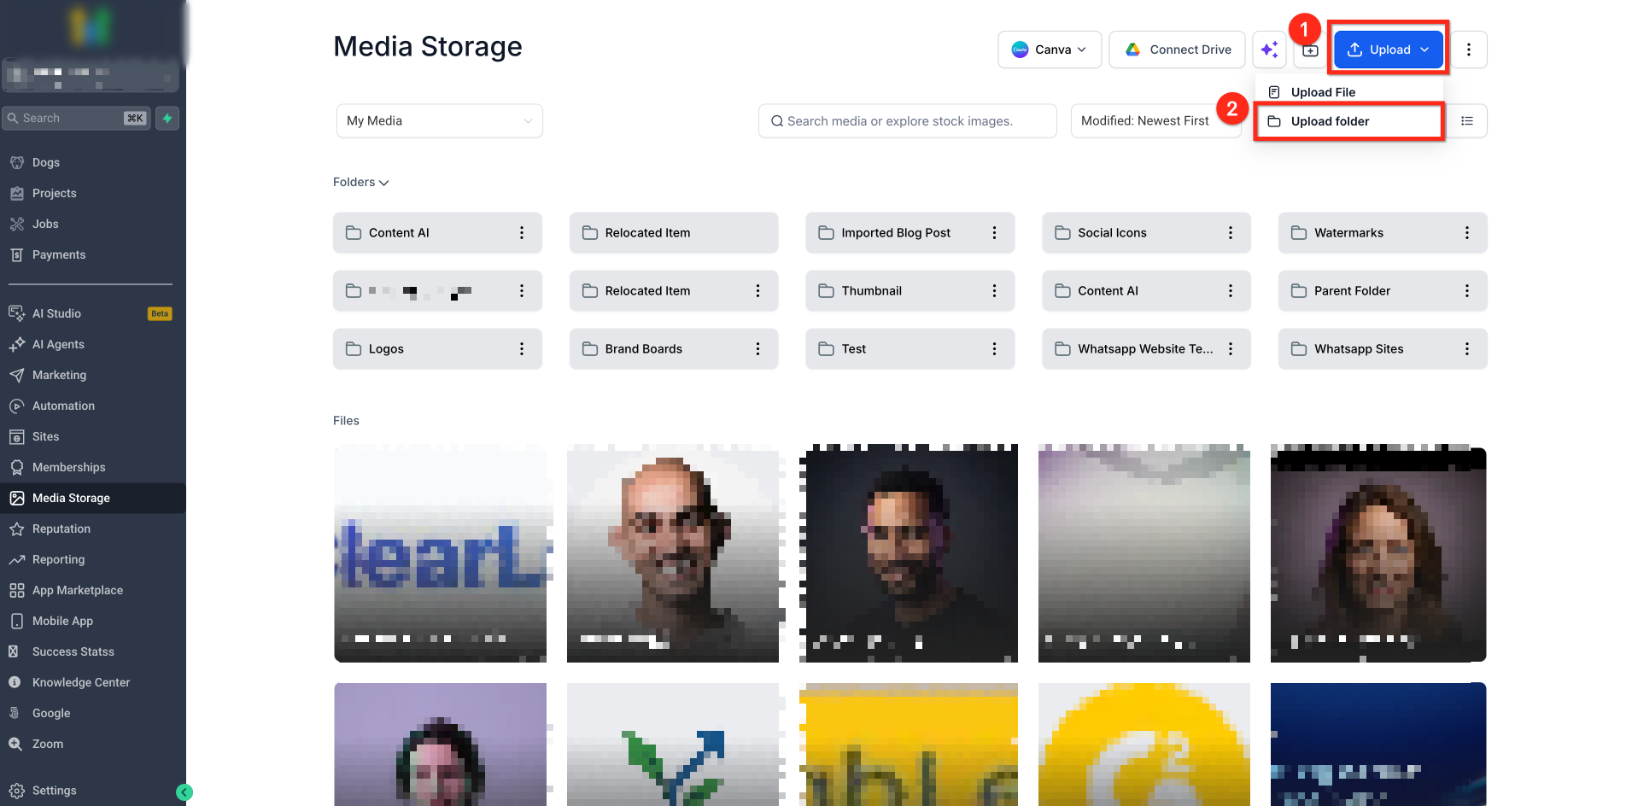1632x806 pixels.
Task: Click the Upload dropdown button
Action: pyautogui.click(x=1389, y=50)
